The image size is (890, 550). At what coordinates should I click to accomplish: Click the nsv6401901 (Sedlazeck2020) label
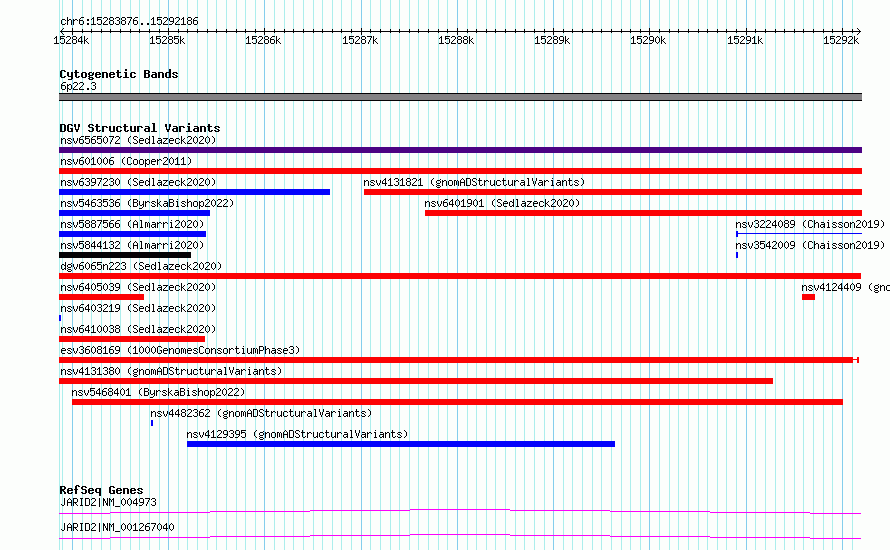(502, 203)
